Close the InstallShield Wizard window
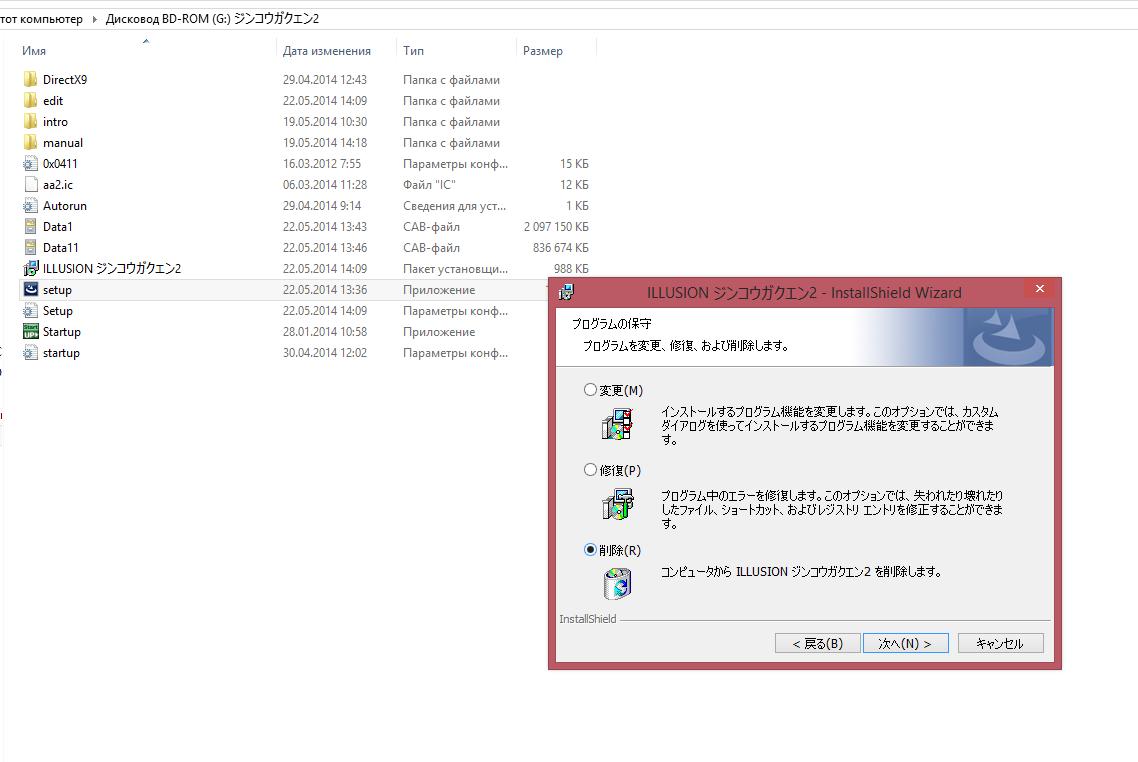Image resolution: width=1138 pixels, height=762 pixels. tap(1039, 289)
